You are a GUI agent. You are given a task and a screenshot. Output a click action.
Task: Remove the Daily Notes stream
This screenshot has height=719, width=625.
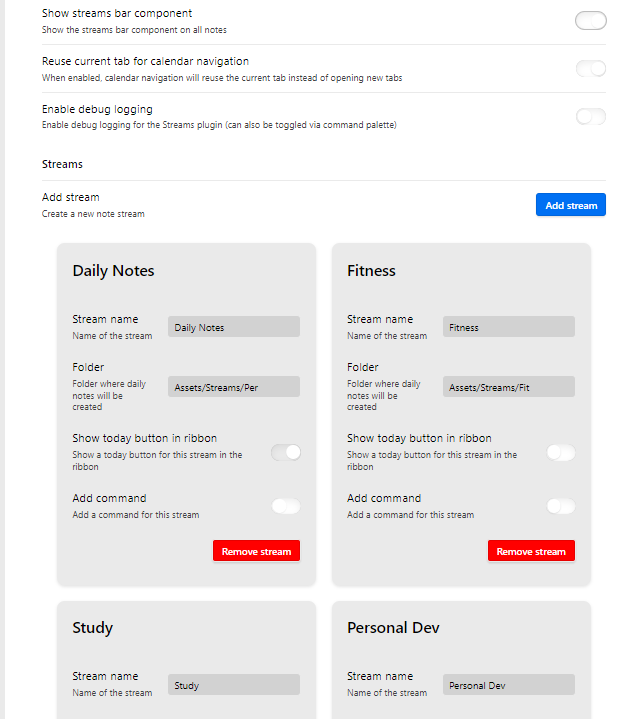(x=256, y=551)
